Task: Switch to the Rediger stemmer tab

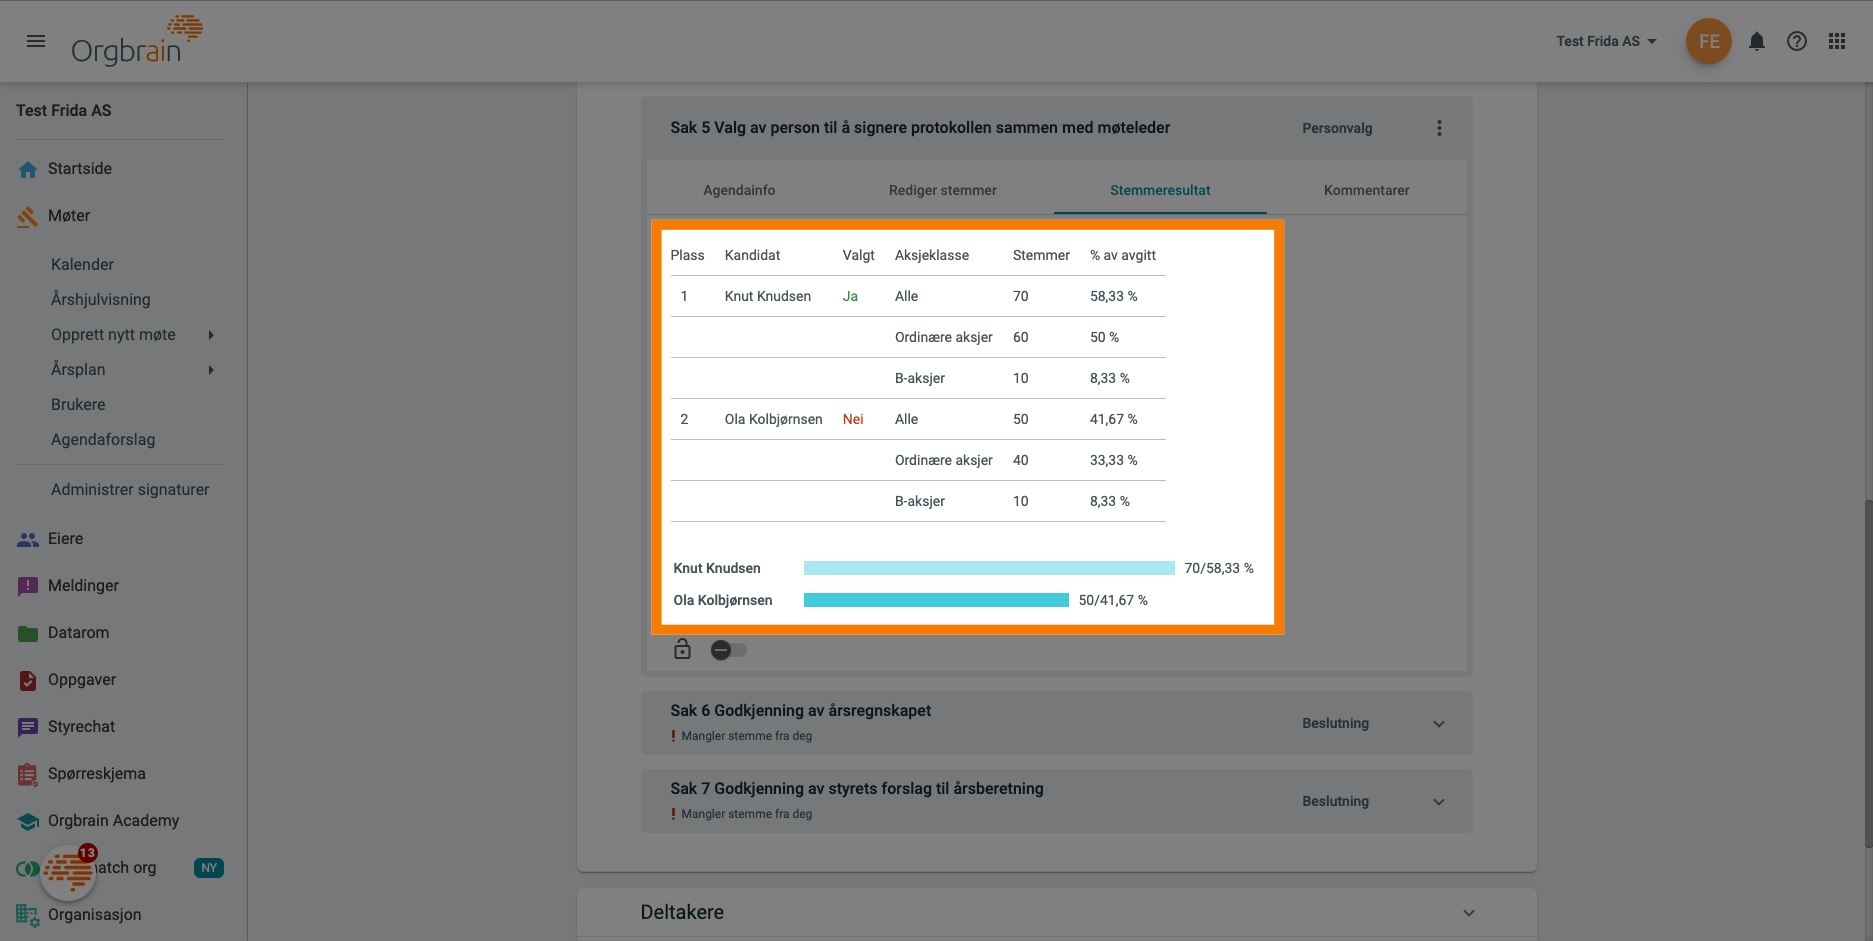Action: [x=943, y=190]
